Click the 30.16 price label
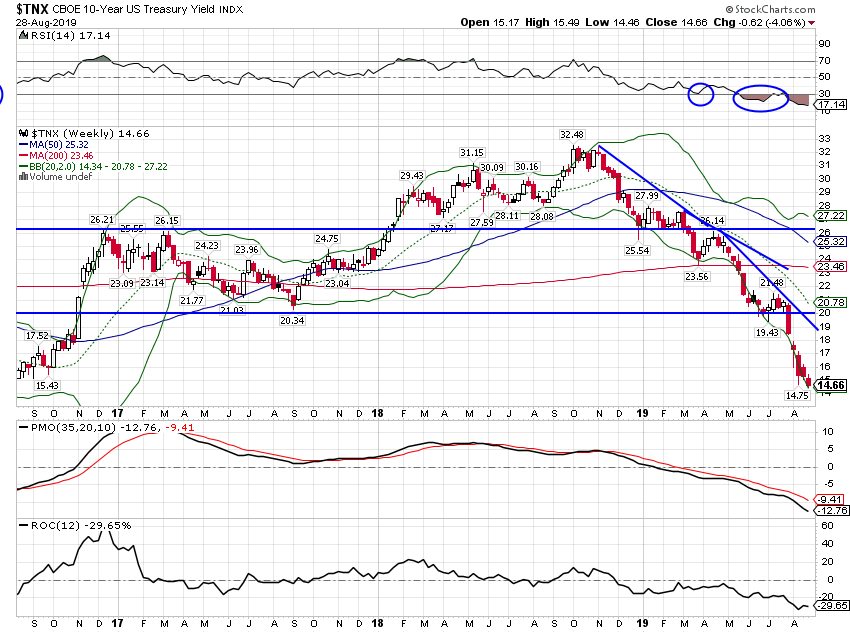 [x=527, y=167]
